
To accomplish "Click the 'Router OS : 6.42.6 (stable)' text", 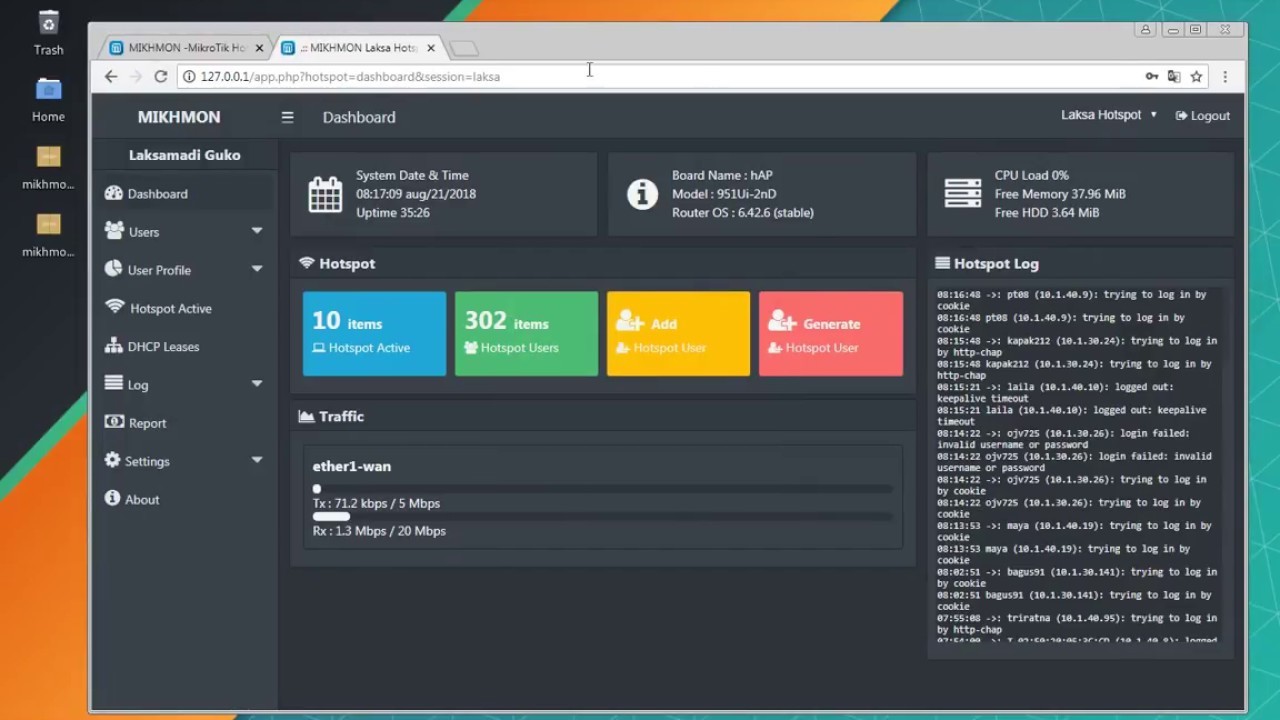I will [743, 213].
